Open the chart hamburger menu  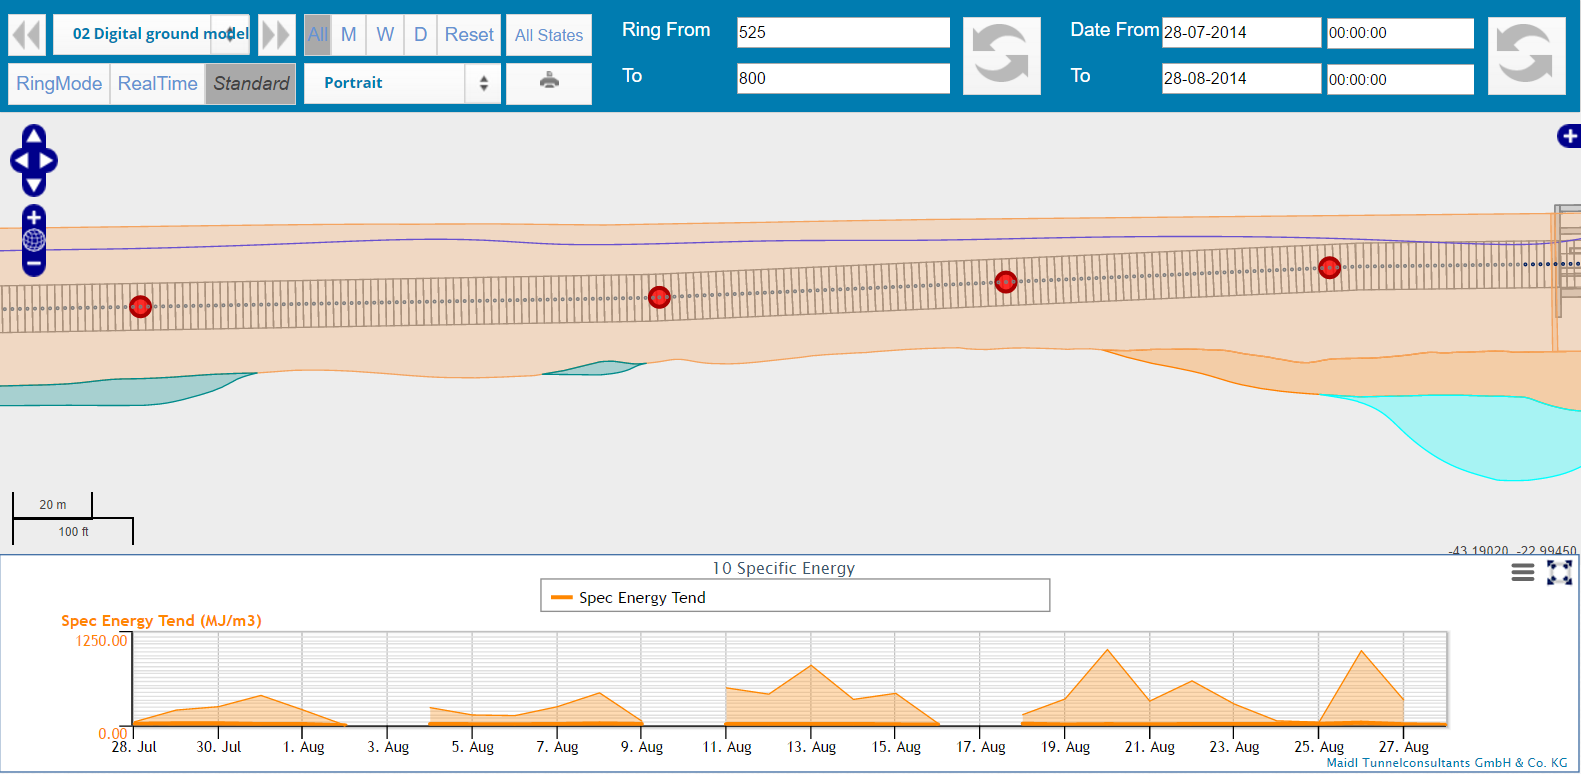click(x=1522, y=572)
